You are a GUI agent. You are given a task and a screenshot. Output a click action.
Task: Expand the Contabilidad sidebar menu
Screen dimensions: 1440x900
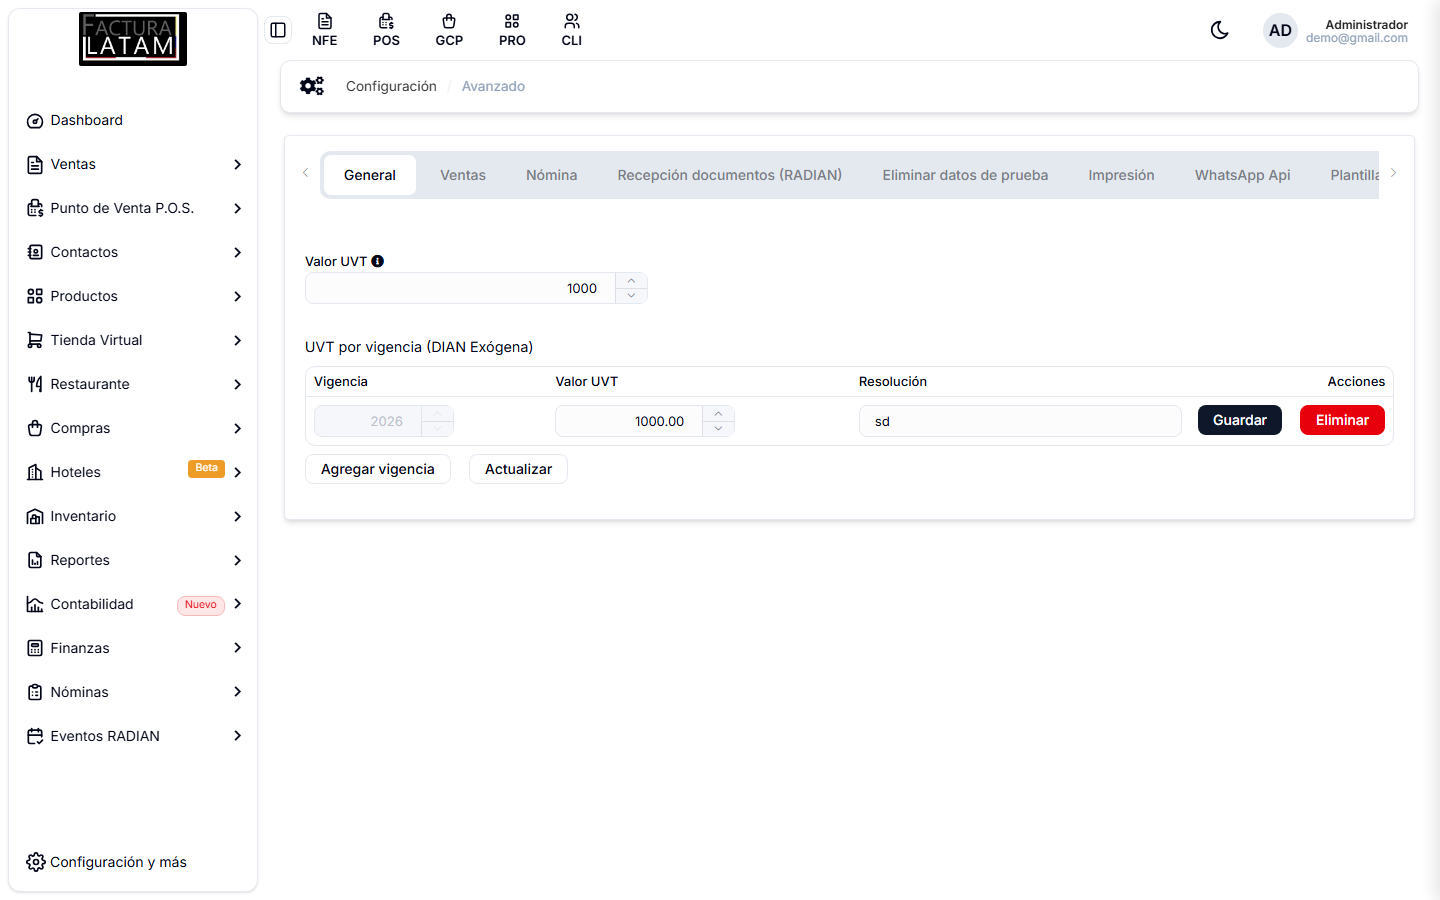click(134, 604)
